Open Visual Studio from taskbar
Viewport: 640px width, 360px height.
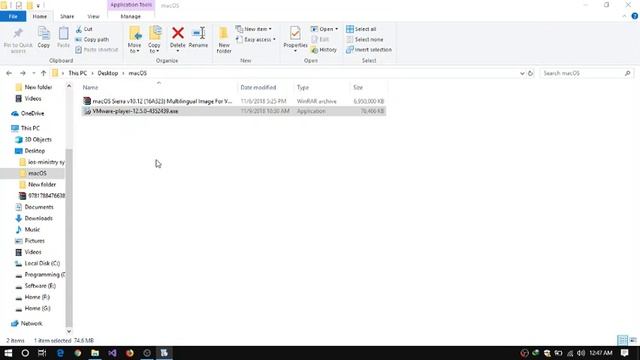[x=112, y=353]
